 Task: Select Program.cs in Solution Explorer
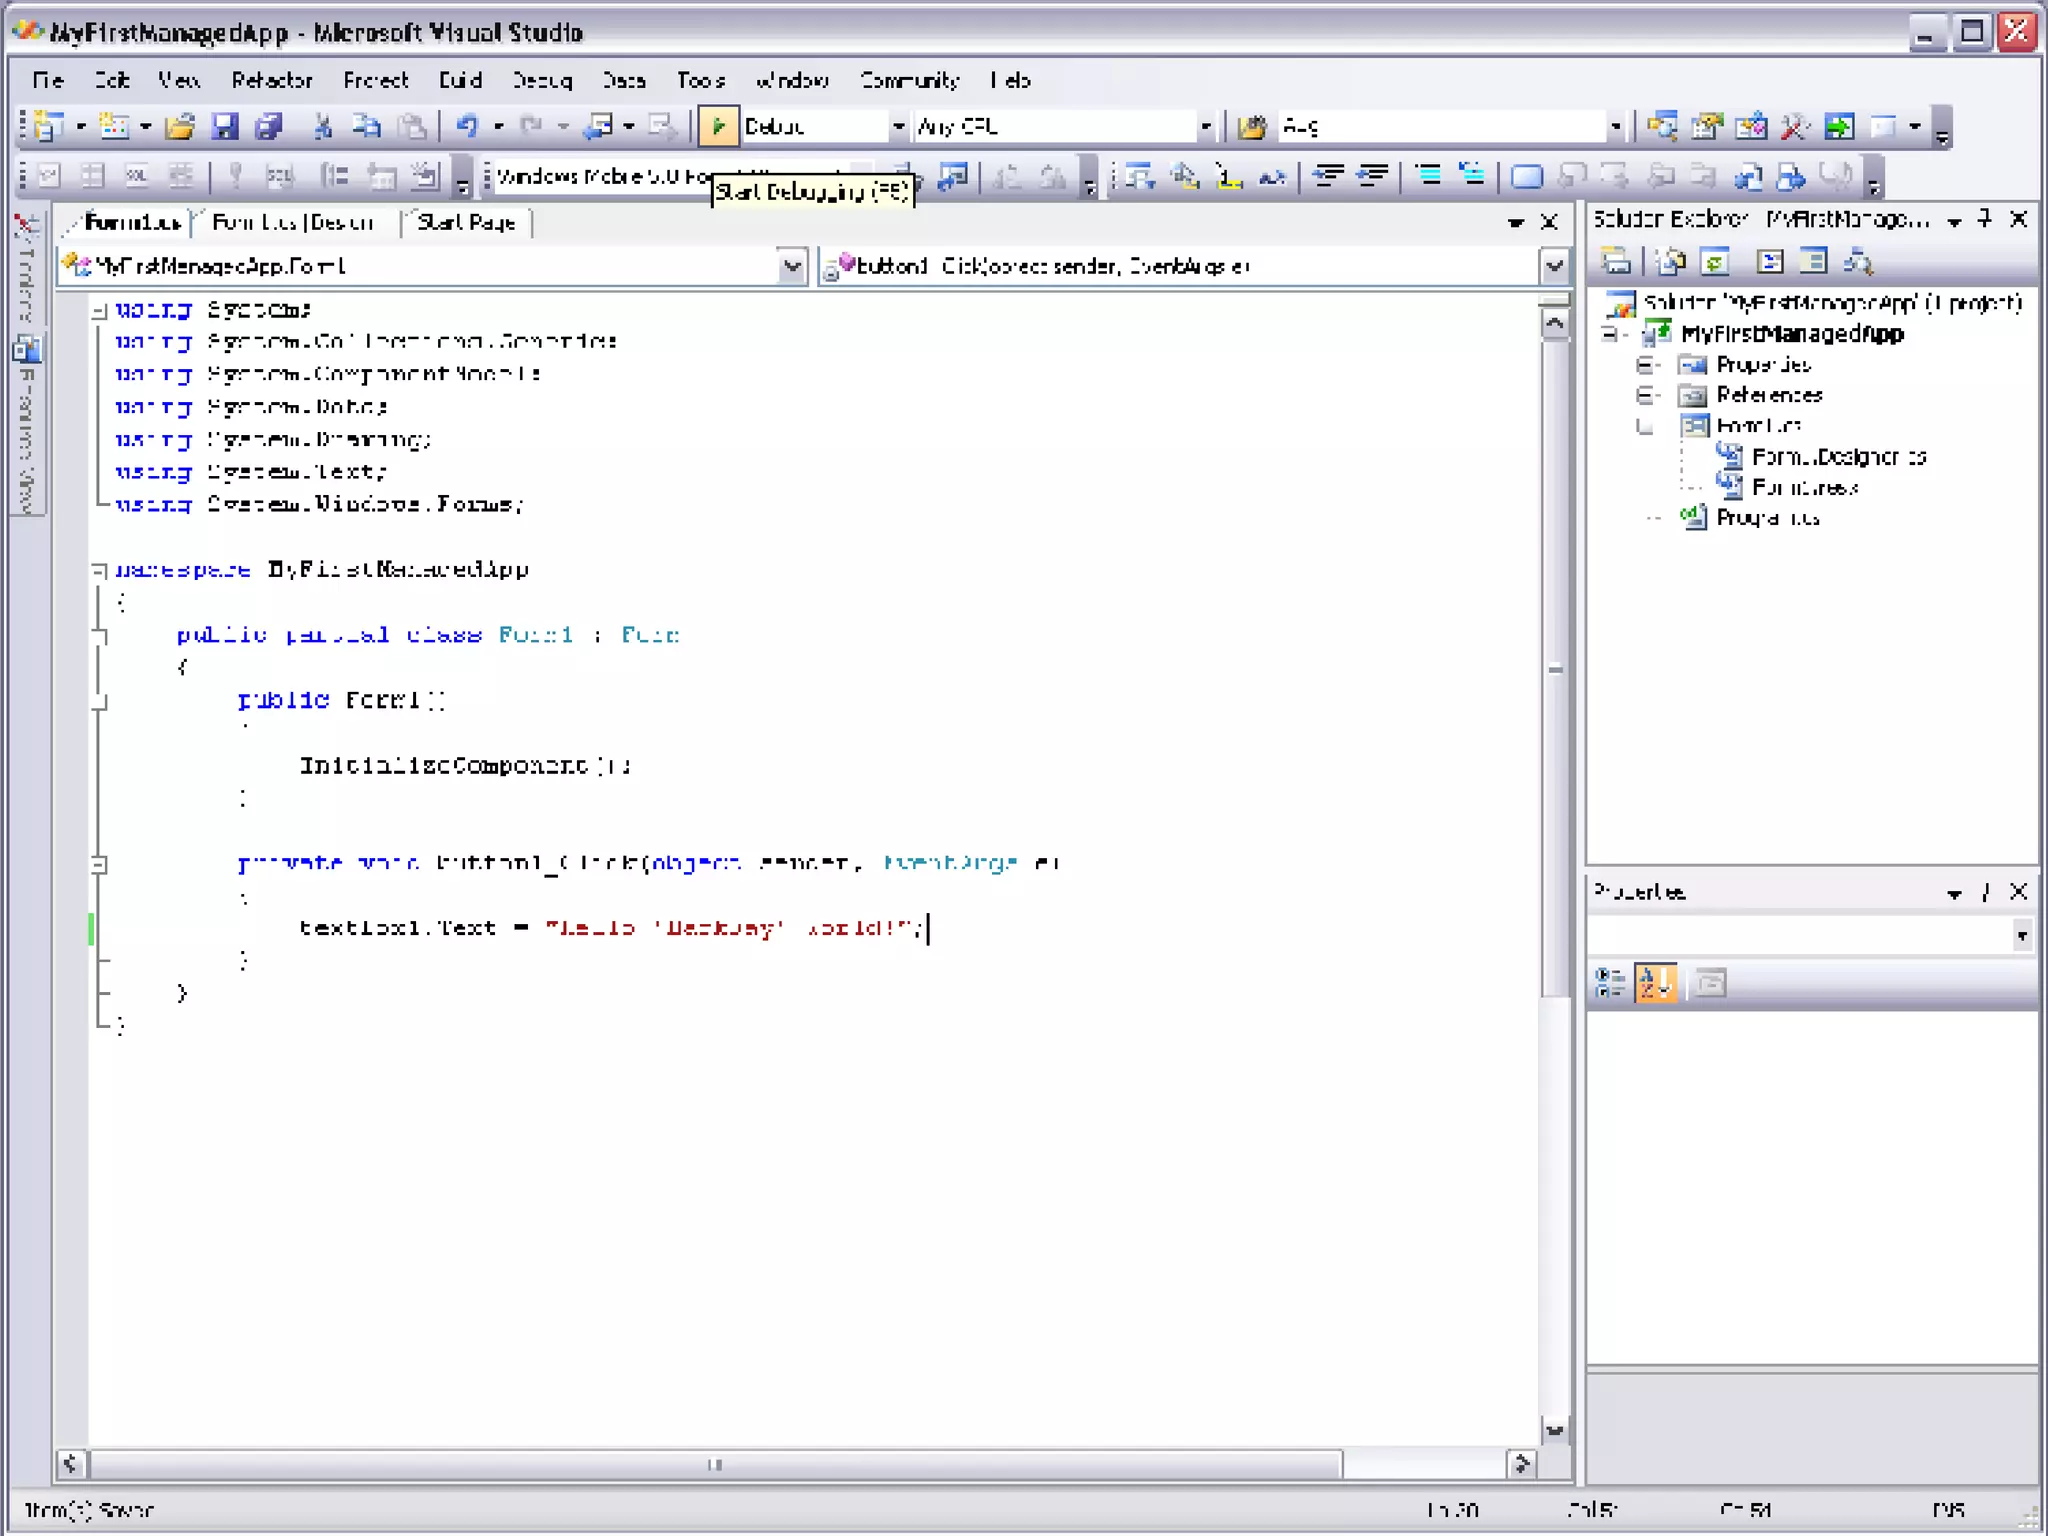coord(1767,518)
